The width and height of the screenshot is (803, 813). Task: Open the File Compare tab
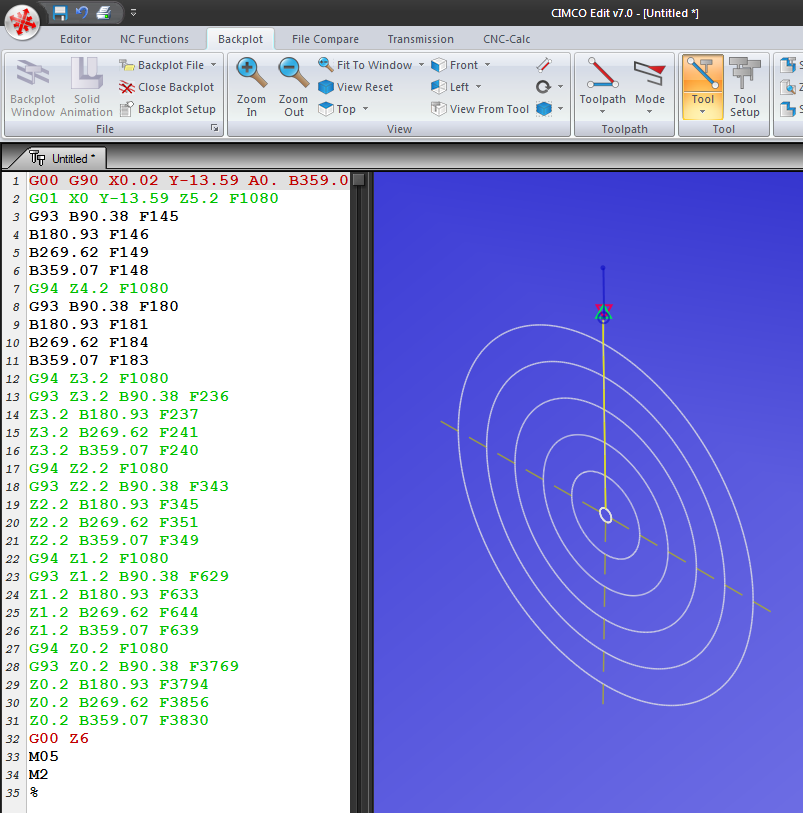(x=325, y=39)
